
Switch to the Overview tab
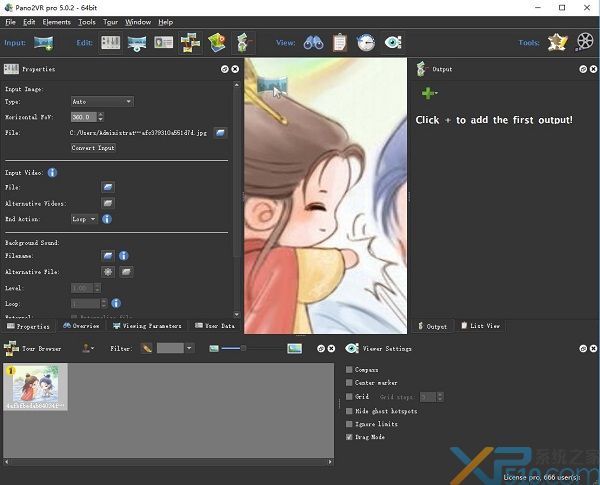click(81, 326)
